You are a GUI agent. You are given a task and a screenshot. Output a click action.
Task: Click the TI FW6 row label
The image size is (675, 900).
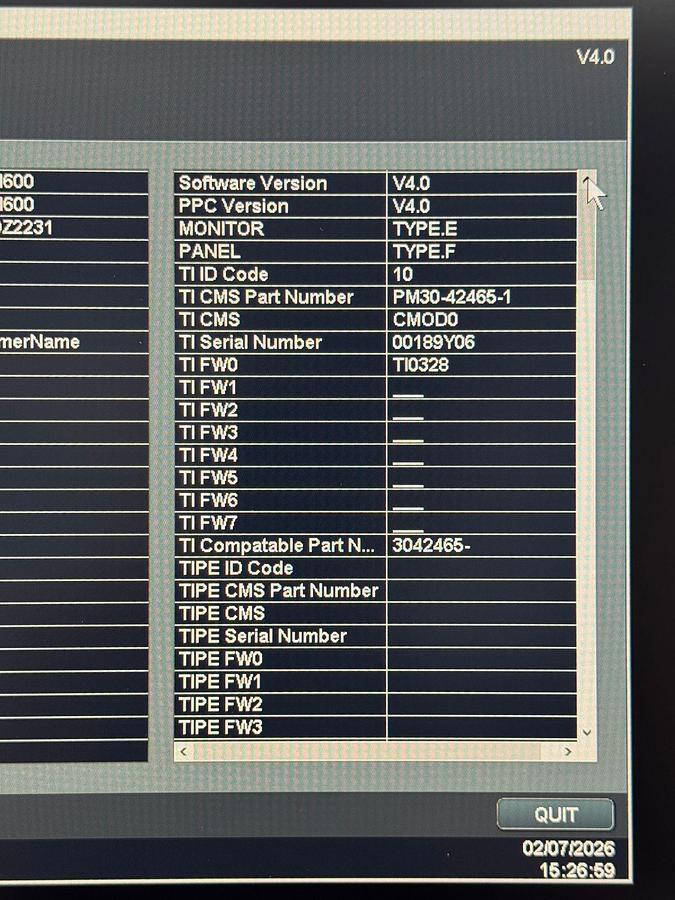[x=208, y=501]
